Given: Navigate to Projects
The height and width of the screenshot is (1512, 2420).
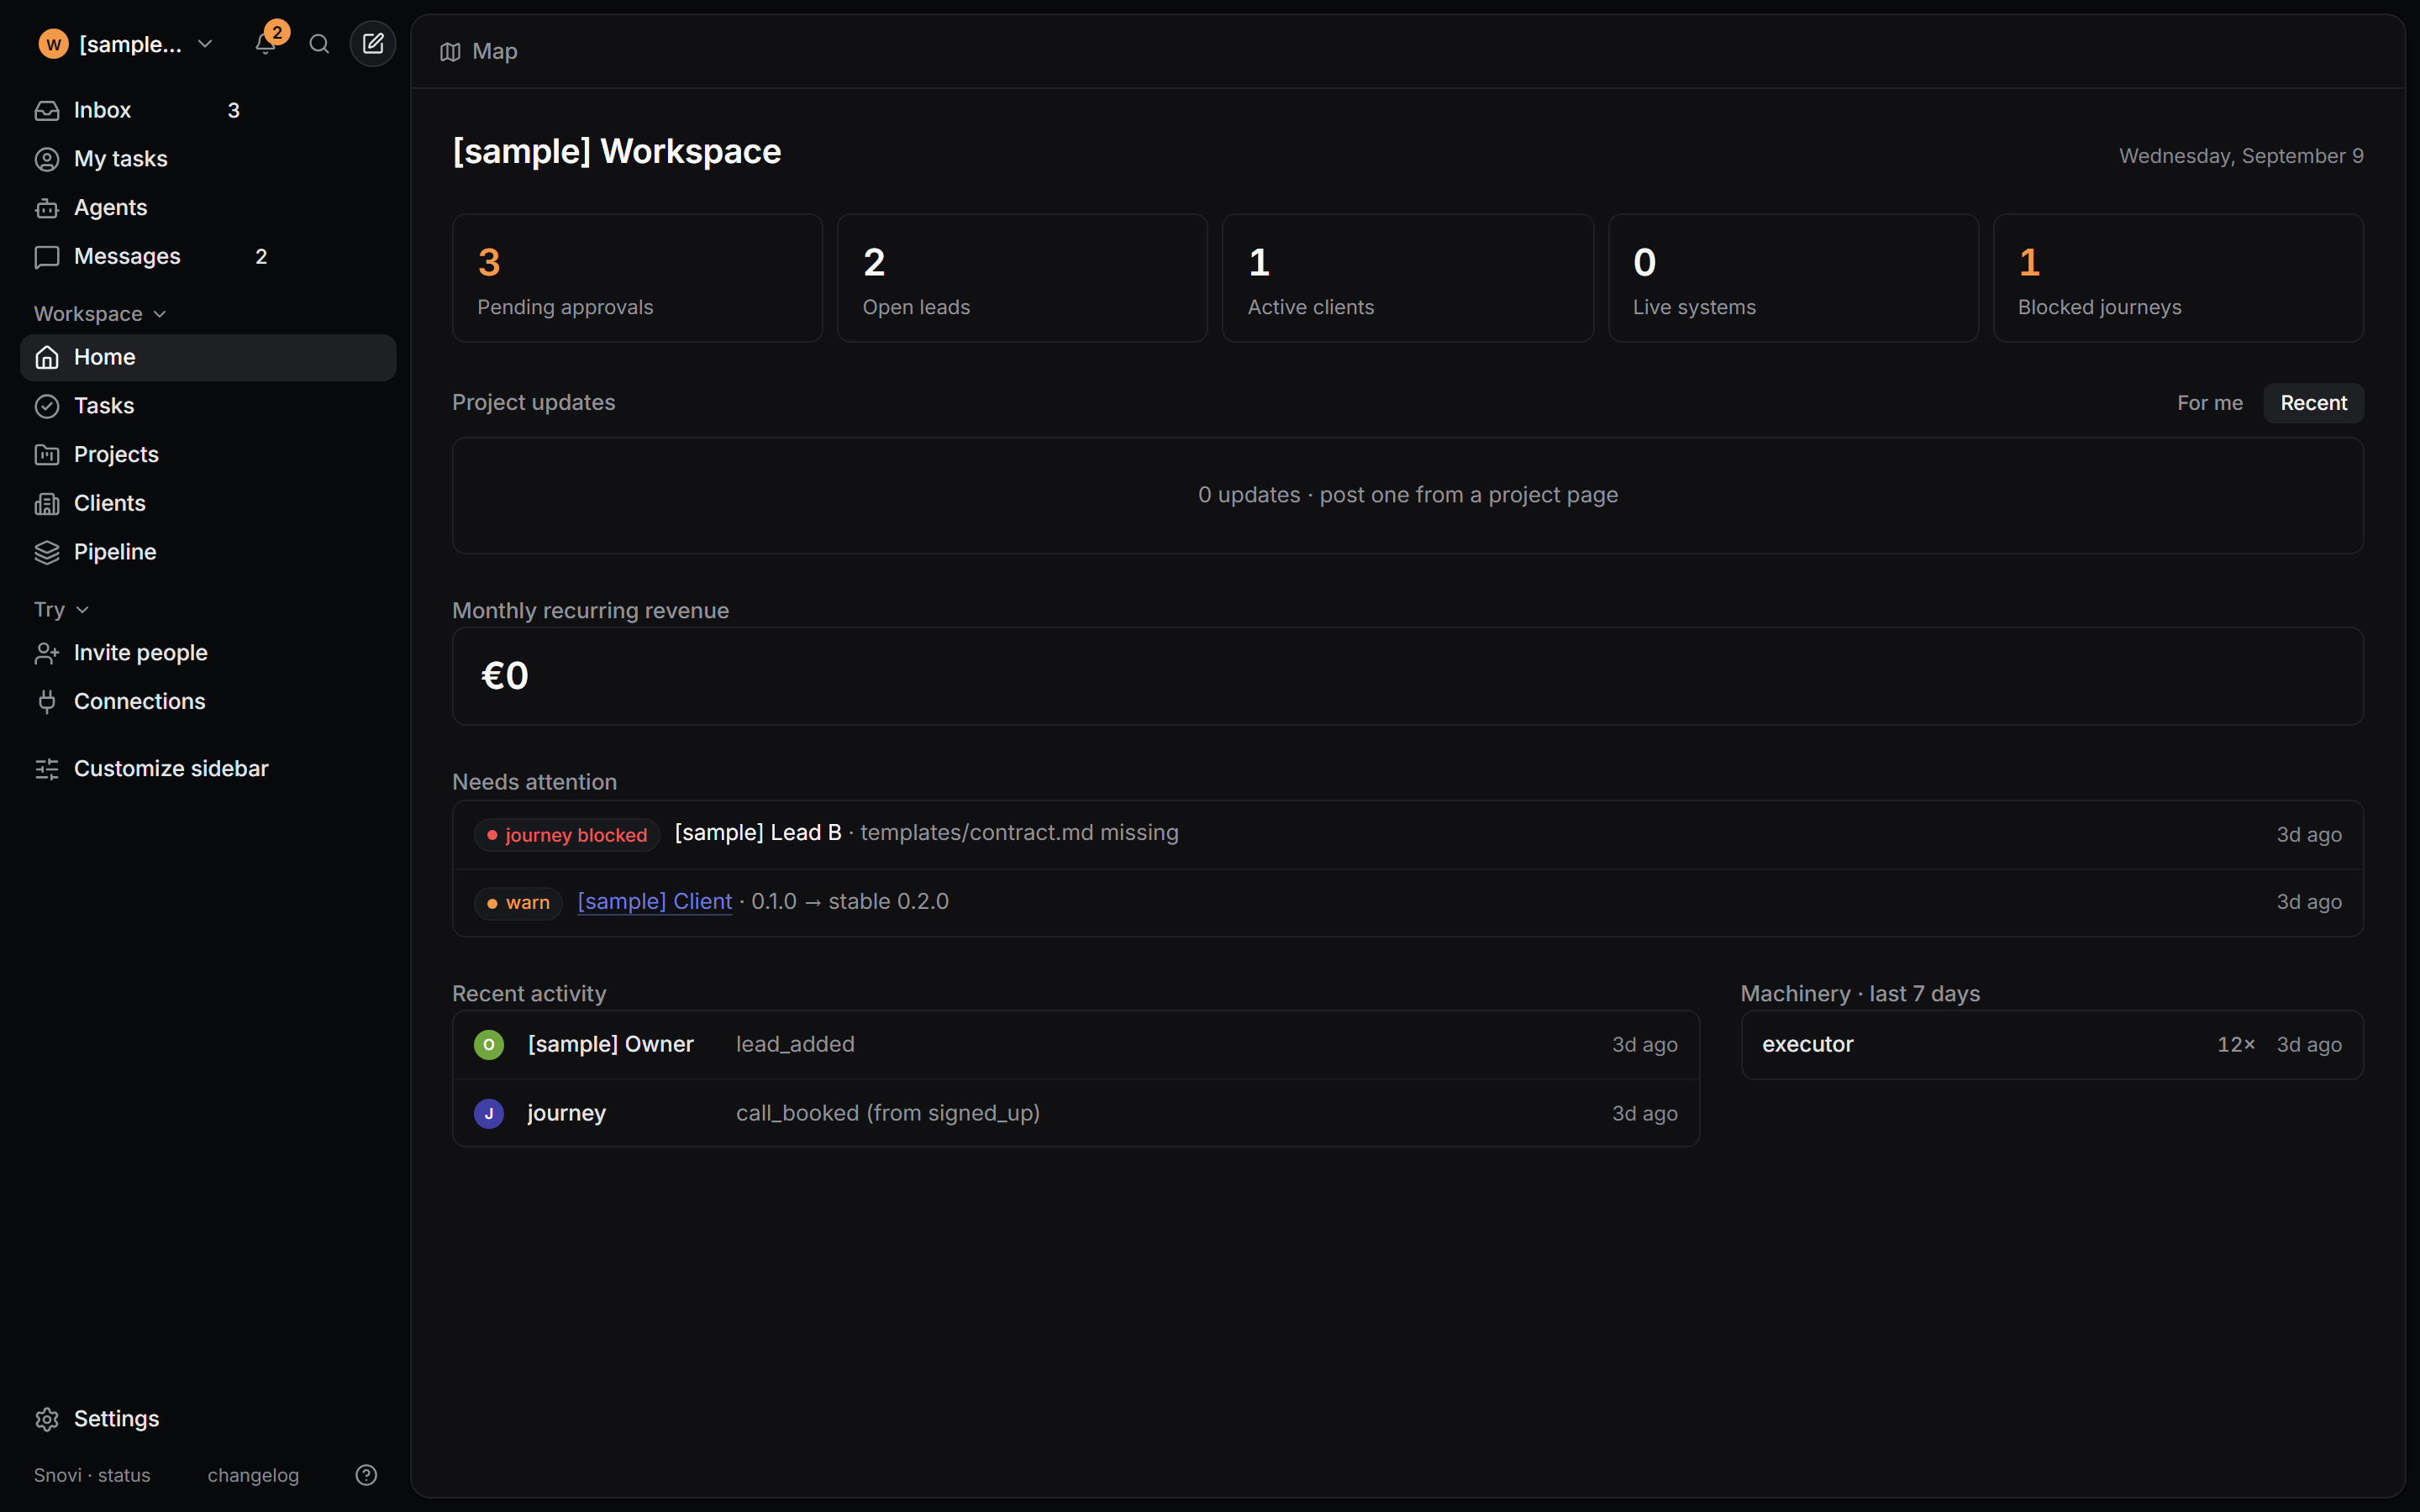Looking at the screenshot, I should pyautogui.click(x=208, y=455).
